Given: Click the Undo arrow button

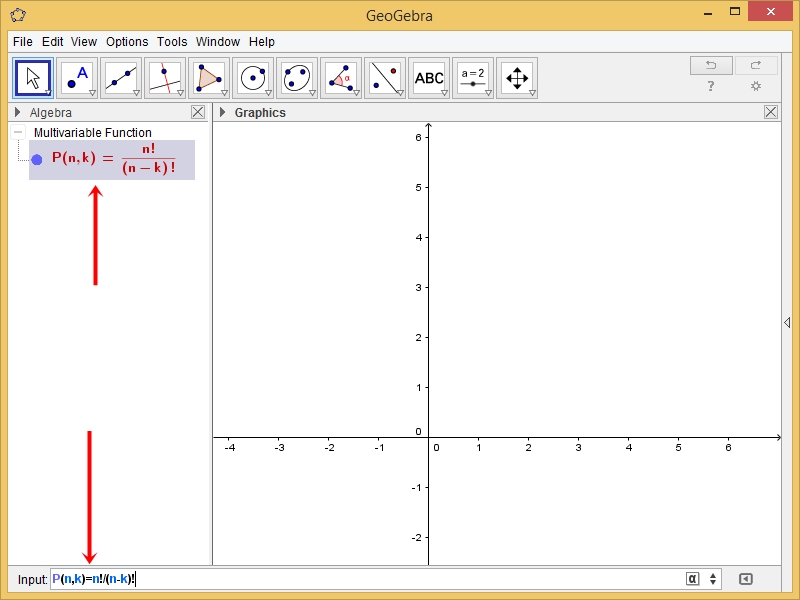Looking at the screenshot, I should point(711,65).
